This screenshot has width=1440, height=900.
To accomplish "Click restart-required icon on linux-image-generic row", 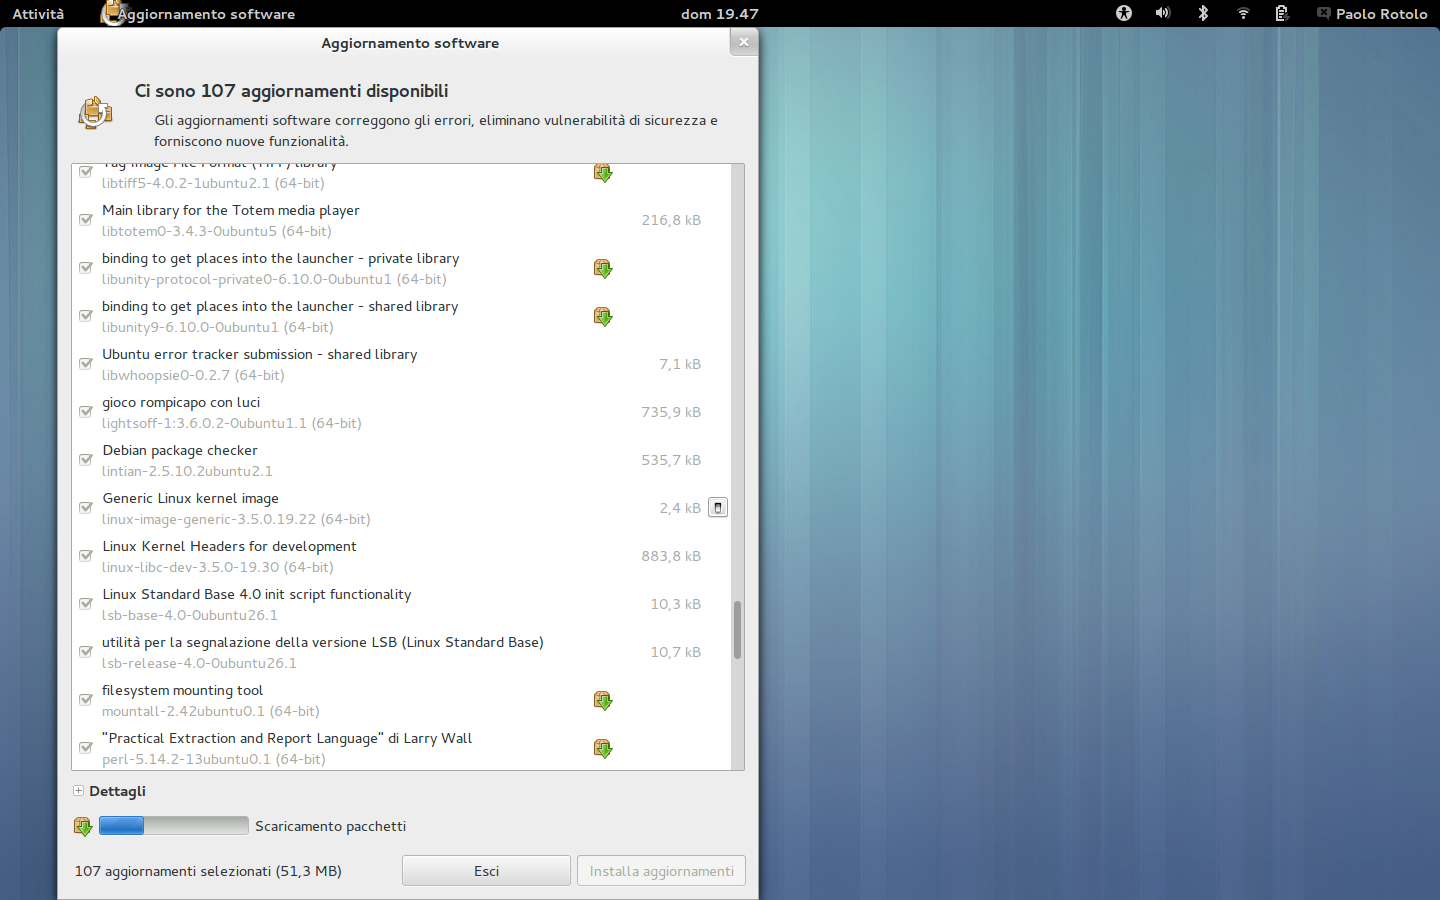I will (x=718, y=507).
